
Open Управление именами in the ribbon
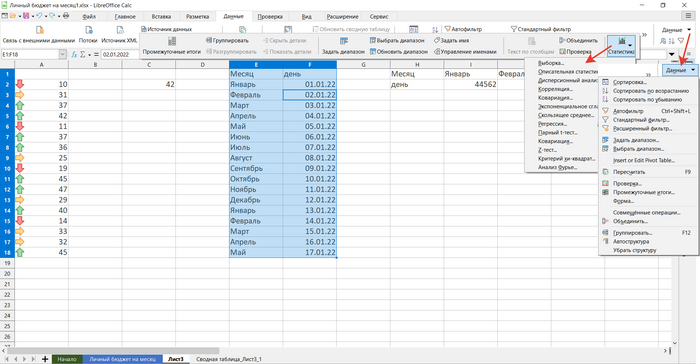[x=465, y=51]
